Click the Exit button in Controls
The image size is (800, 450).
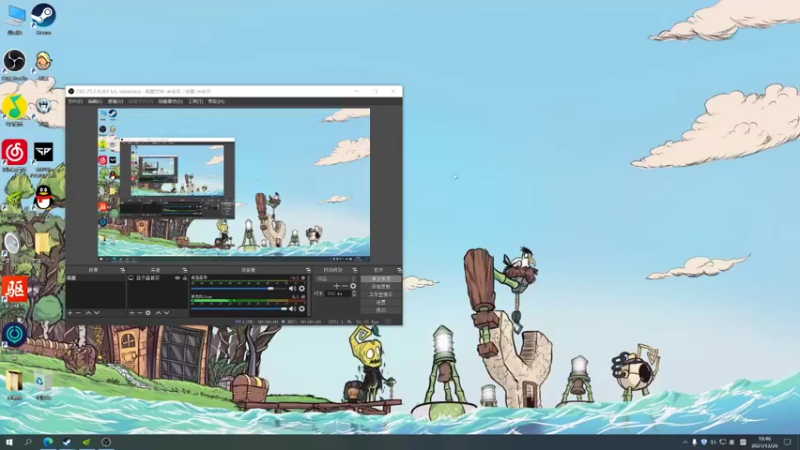tap(381, 310)
